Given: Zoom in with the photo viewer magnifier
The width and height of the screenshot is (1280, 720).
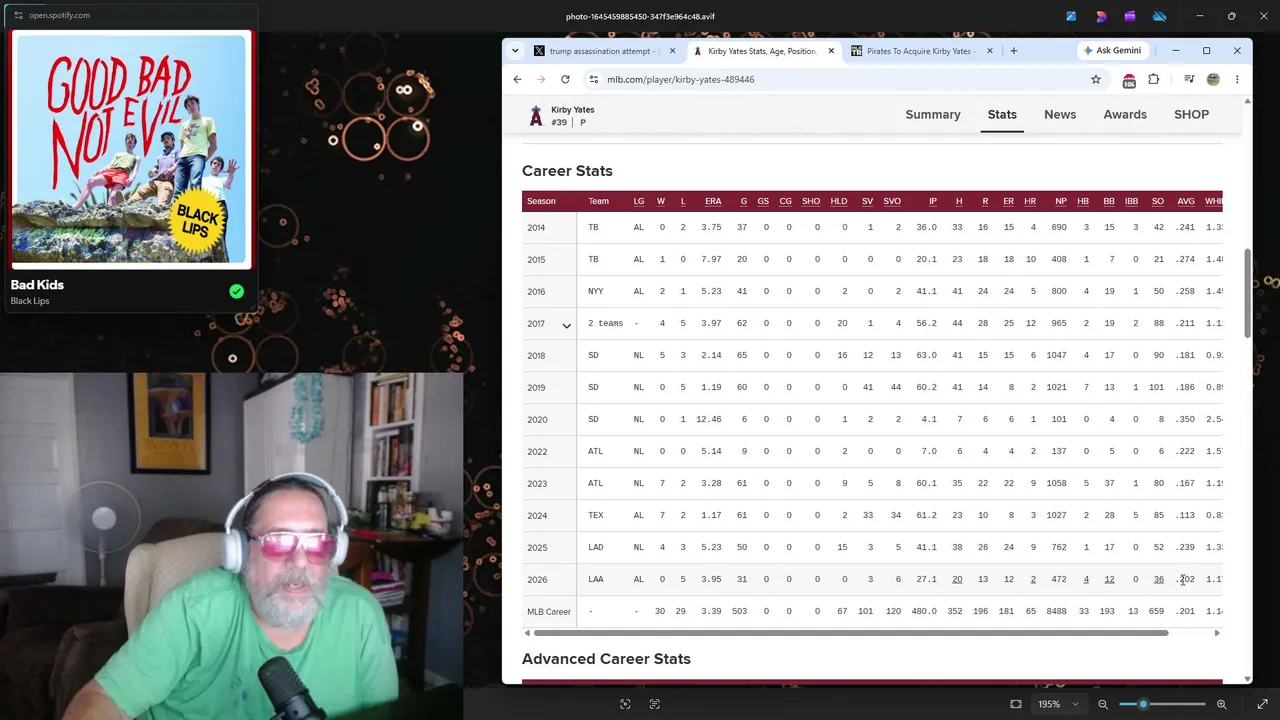Looking at the screenshot, I should coord(1221,704).
